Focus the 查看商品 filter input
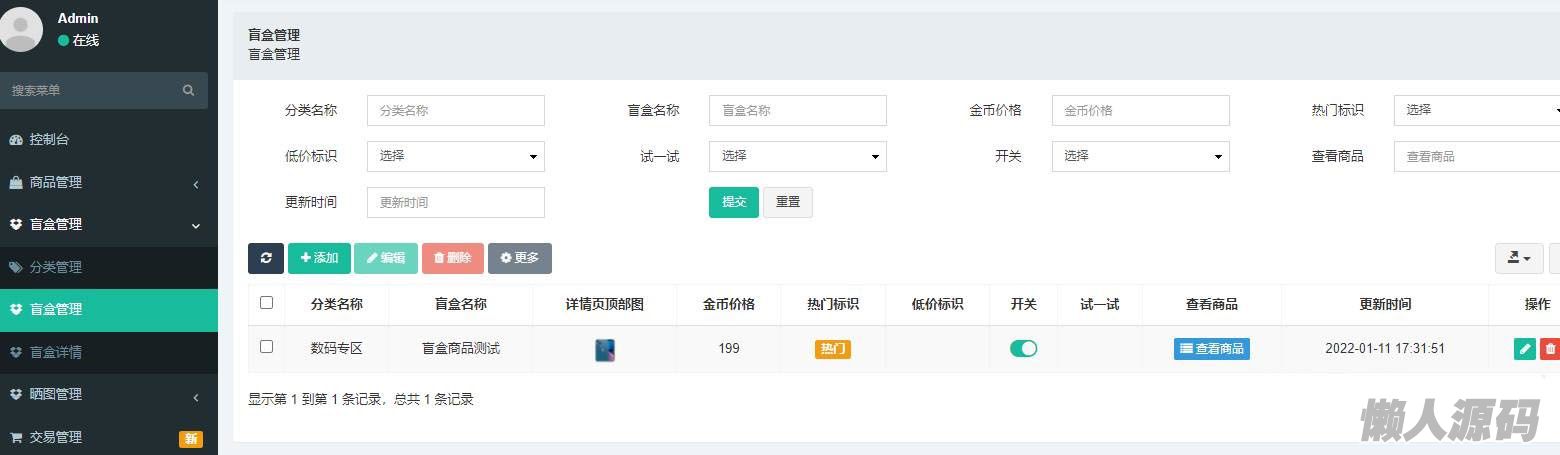1560x455 pixels. pyautogui.click(x=1477, y=156)
